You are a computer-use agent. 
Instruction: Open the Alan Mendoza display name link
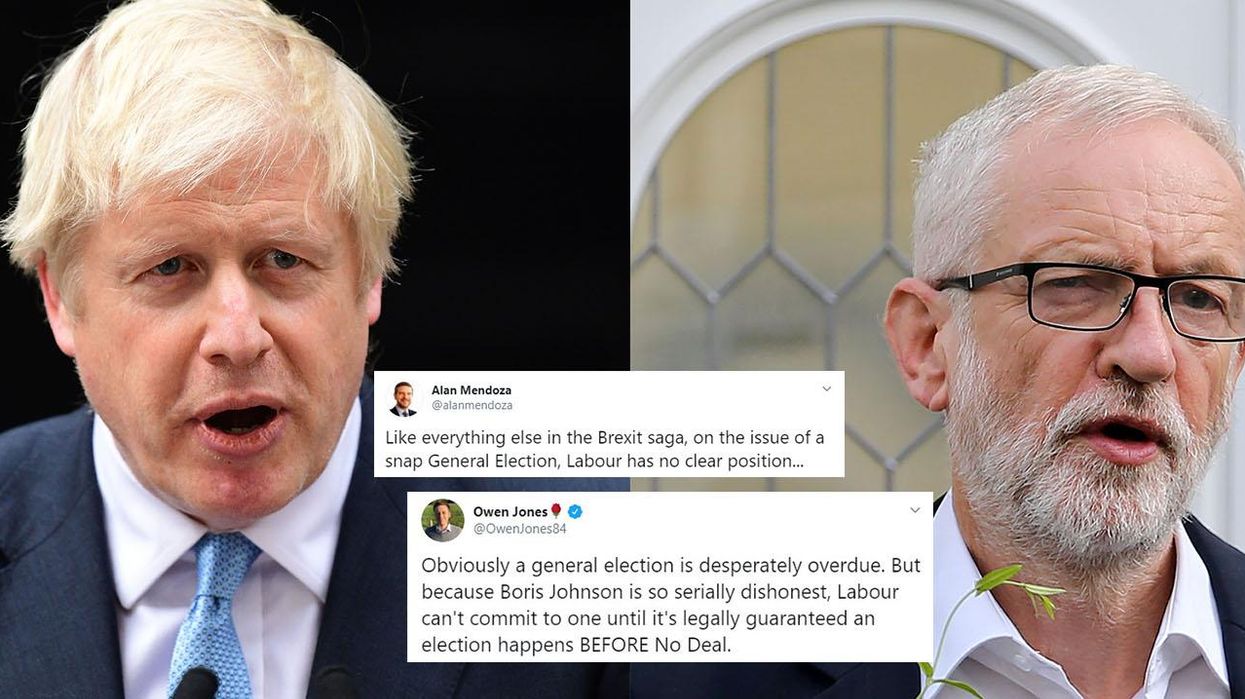(471, 390)
